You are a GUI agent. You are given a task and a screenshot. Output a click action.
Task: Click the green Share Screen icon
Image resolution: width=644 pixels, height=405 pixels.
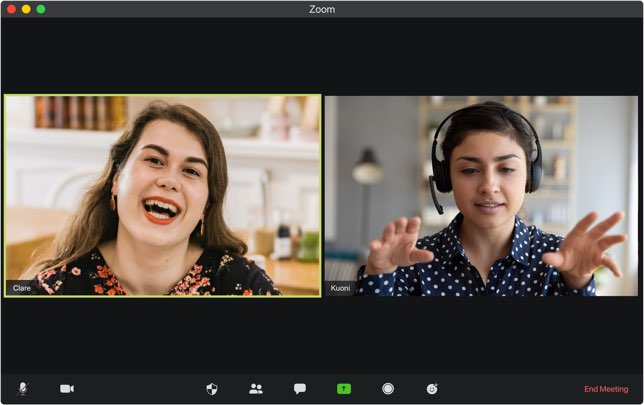tap(344, 389)
